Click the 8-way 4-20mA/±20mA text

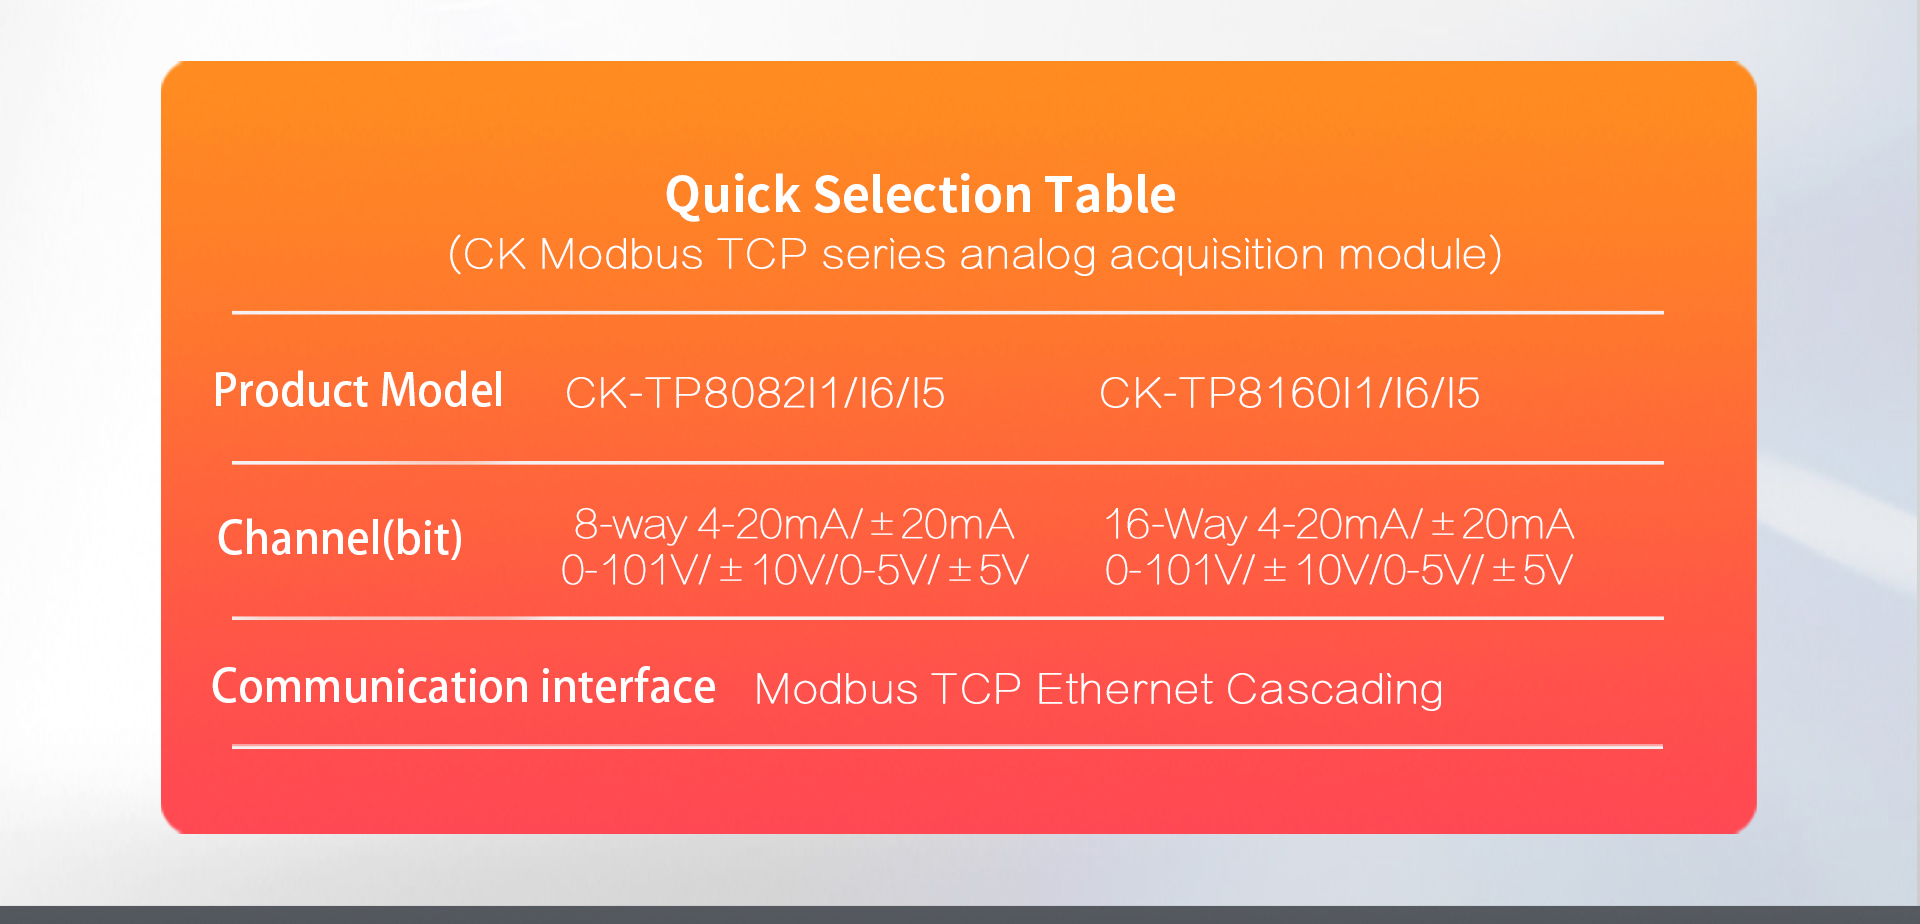[x=794, y=524]
